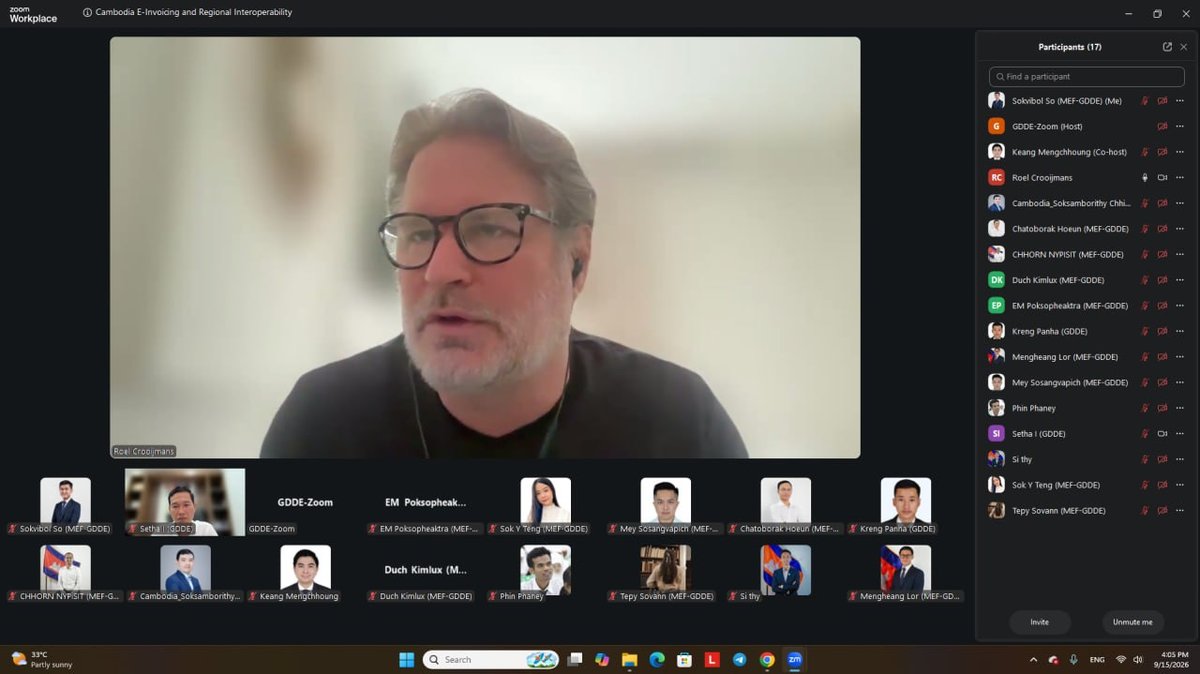The image size is (1200, 674).
Task: Close the Participants panel
Action: (x=1184, y=47)
